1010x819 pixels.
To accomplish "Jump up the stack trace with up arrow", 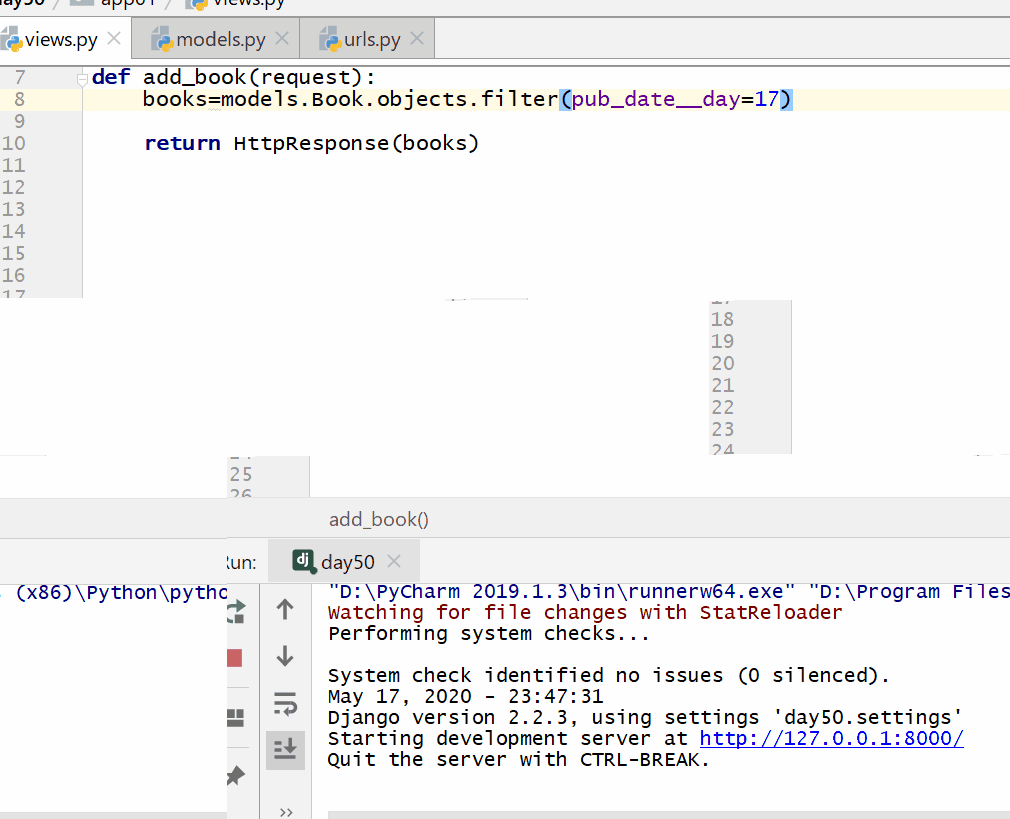I will click(285, 609).
